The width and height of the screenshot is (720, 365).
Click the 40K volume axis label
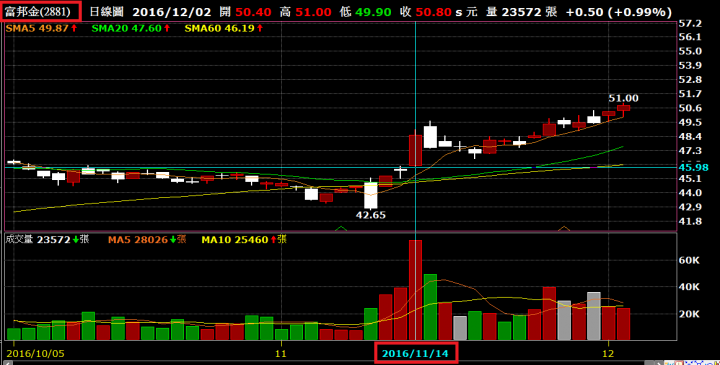pos(689,287)
